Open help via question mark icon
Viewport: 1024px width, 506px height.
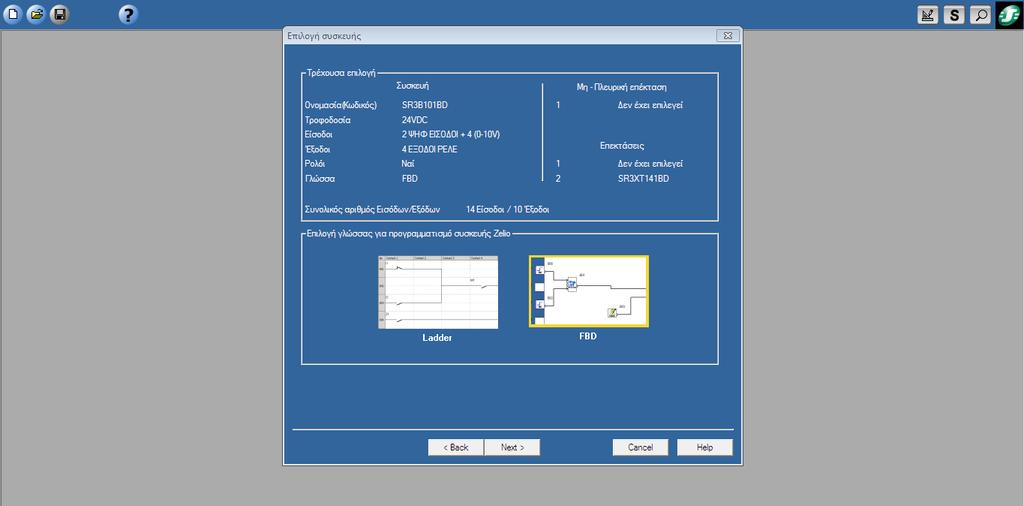pos(128,14)
